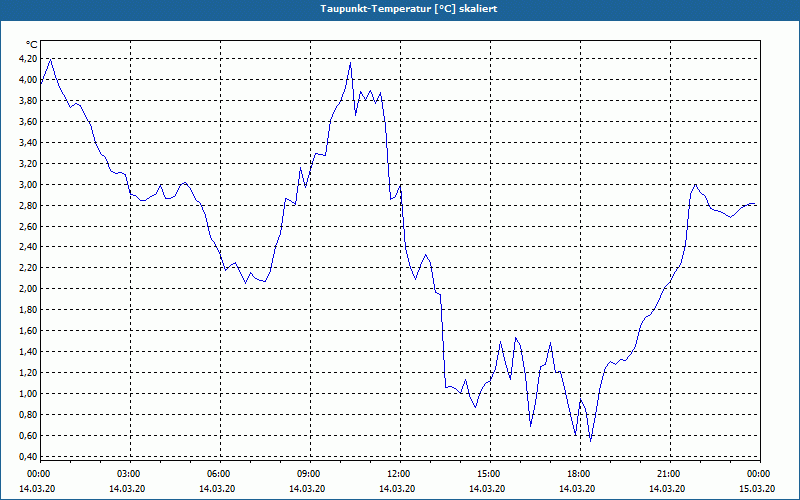Click the '14.03.20' date under 21:00
Image resolution: width=800 pixels, height=500 pixels.
667,488
